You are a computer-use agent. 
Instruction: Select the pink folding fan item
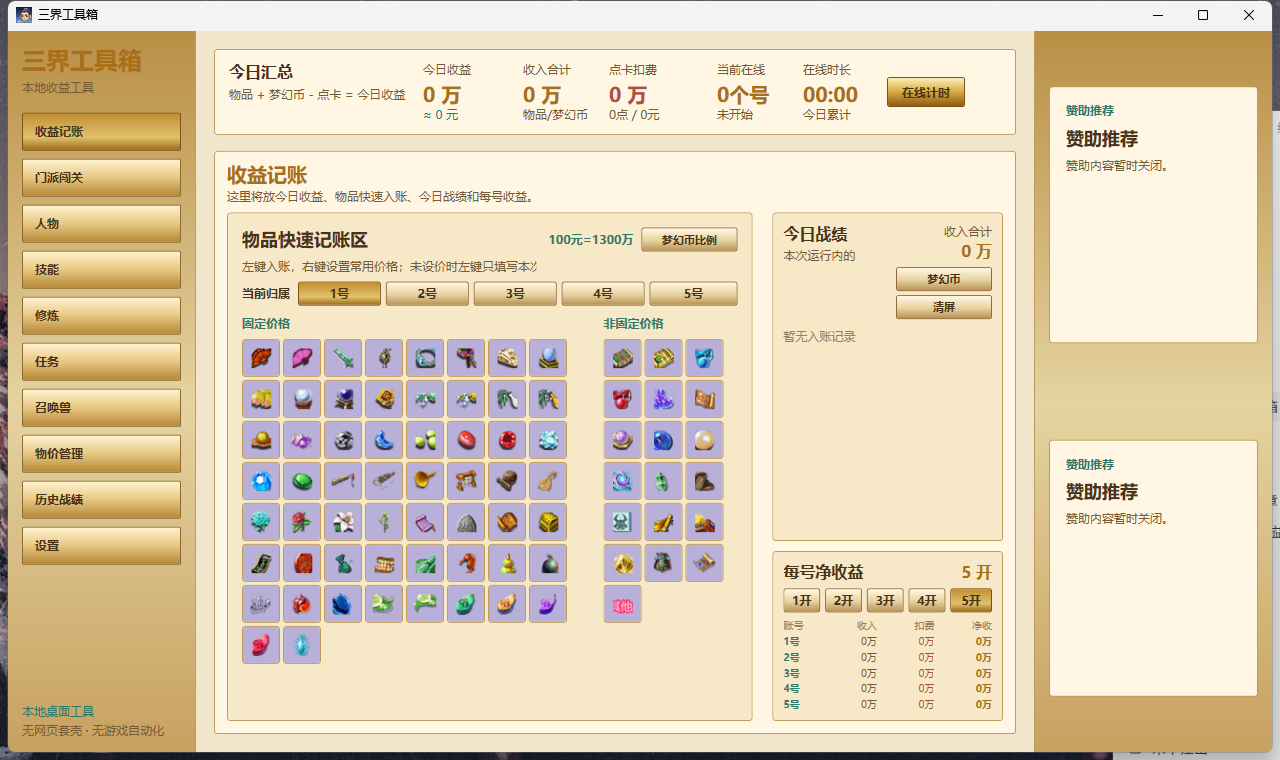pyautogui.click(x=302, y=358)
